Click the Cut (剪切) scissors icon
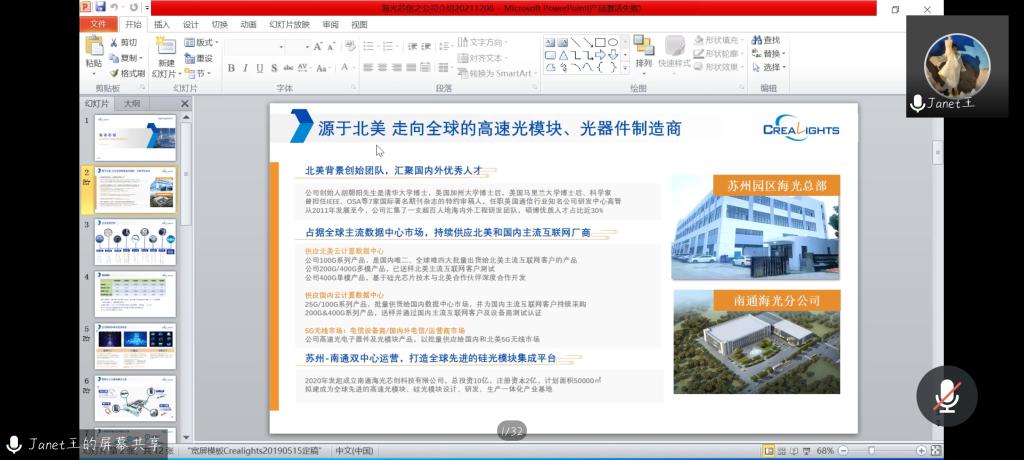 [x=114, y=42]
